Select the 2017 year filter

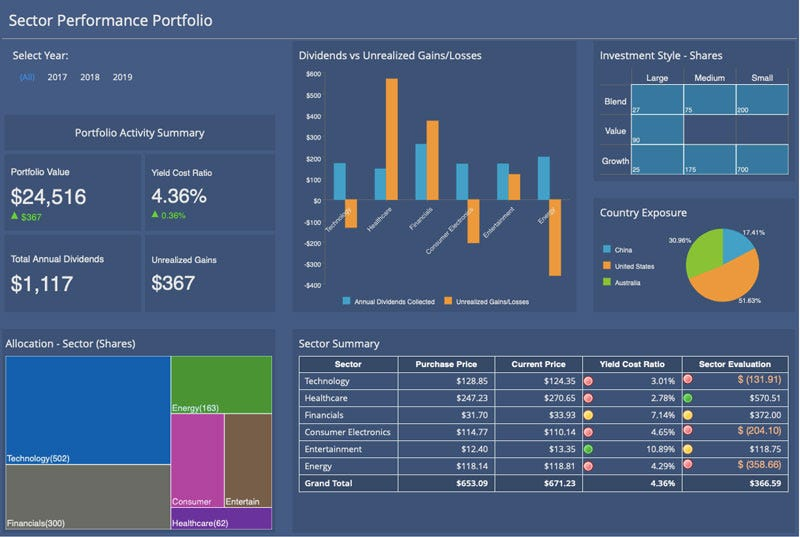pos(57,77)
